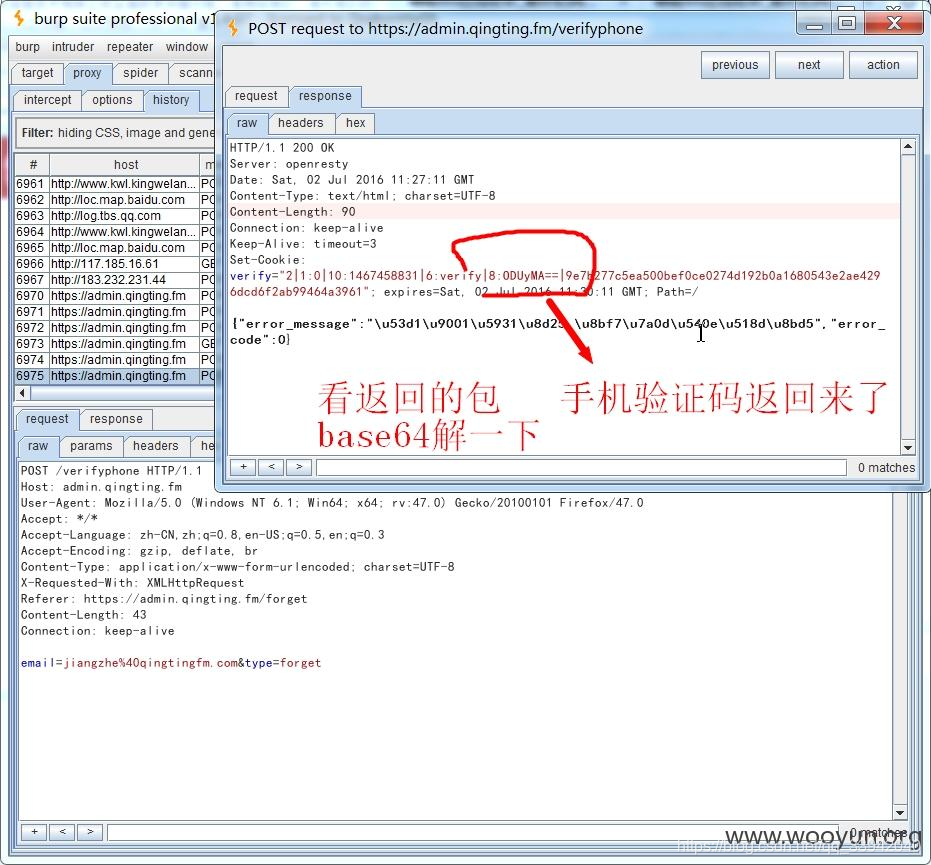Click the previous button in the popup window
Screen dimensions: 931x865
[x=735, y=65]
